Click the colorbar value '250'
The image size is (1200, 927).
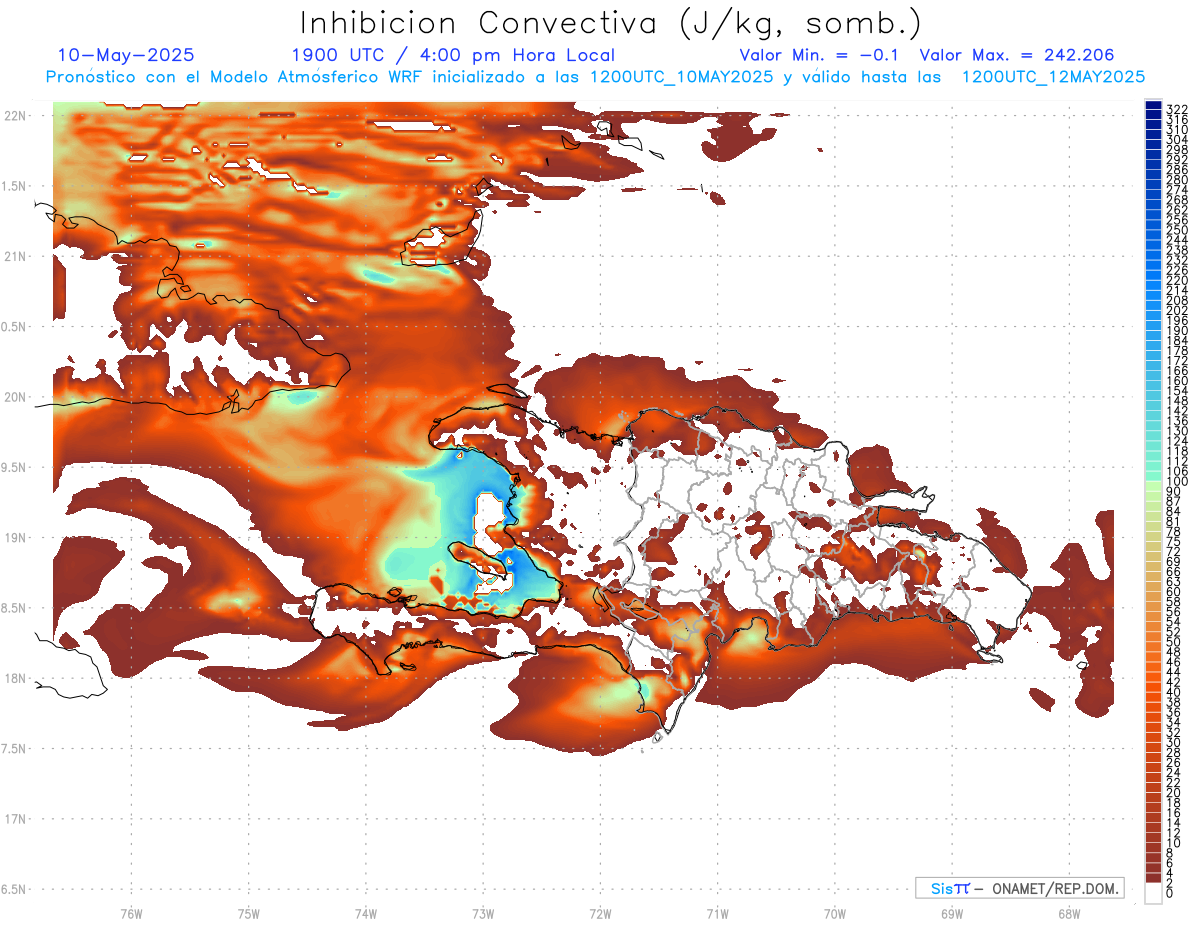[1176, 230]
